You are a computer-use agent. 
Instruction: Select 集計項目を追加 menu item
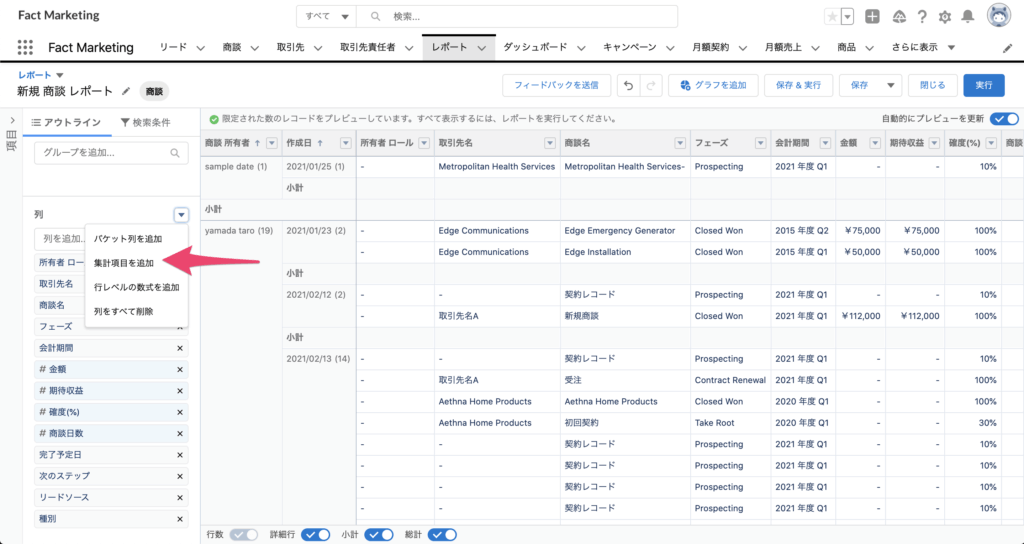point(136,263)
